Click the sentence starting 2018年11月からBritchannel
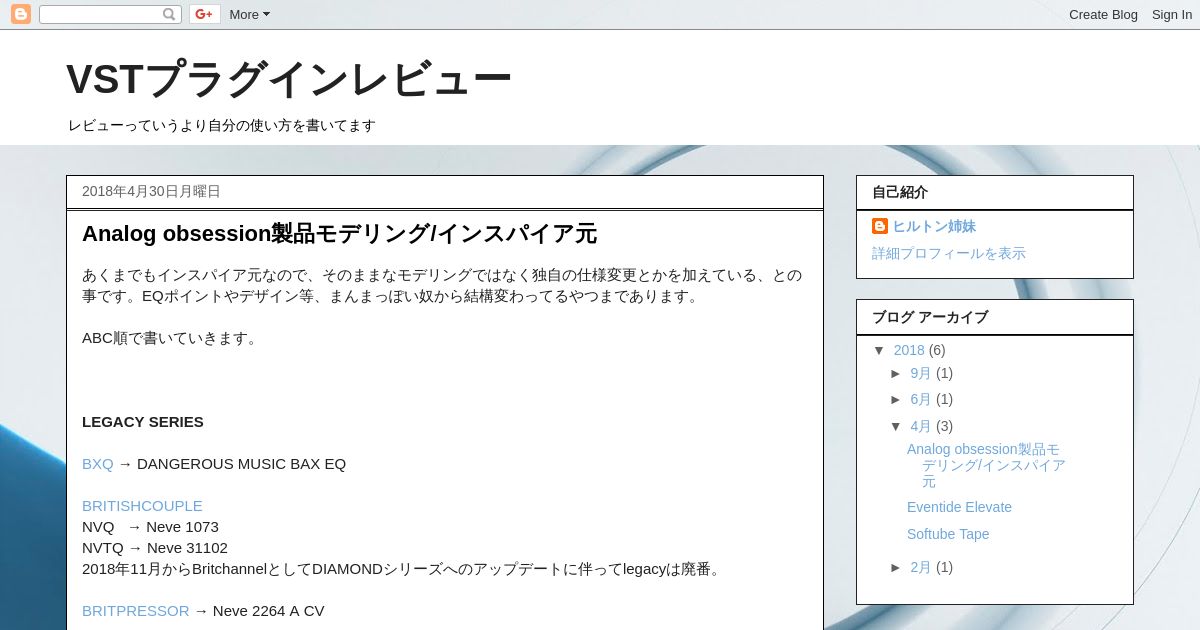This screenshot has width=1200, height=630. [x=403, y=569]
